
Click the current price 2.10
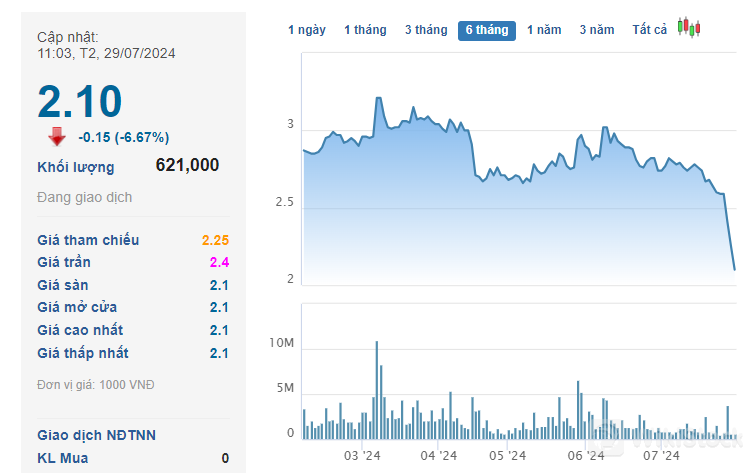coord(80,101)
